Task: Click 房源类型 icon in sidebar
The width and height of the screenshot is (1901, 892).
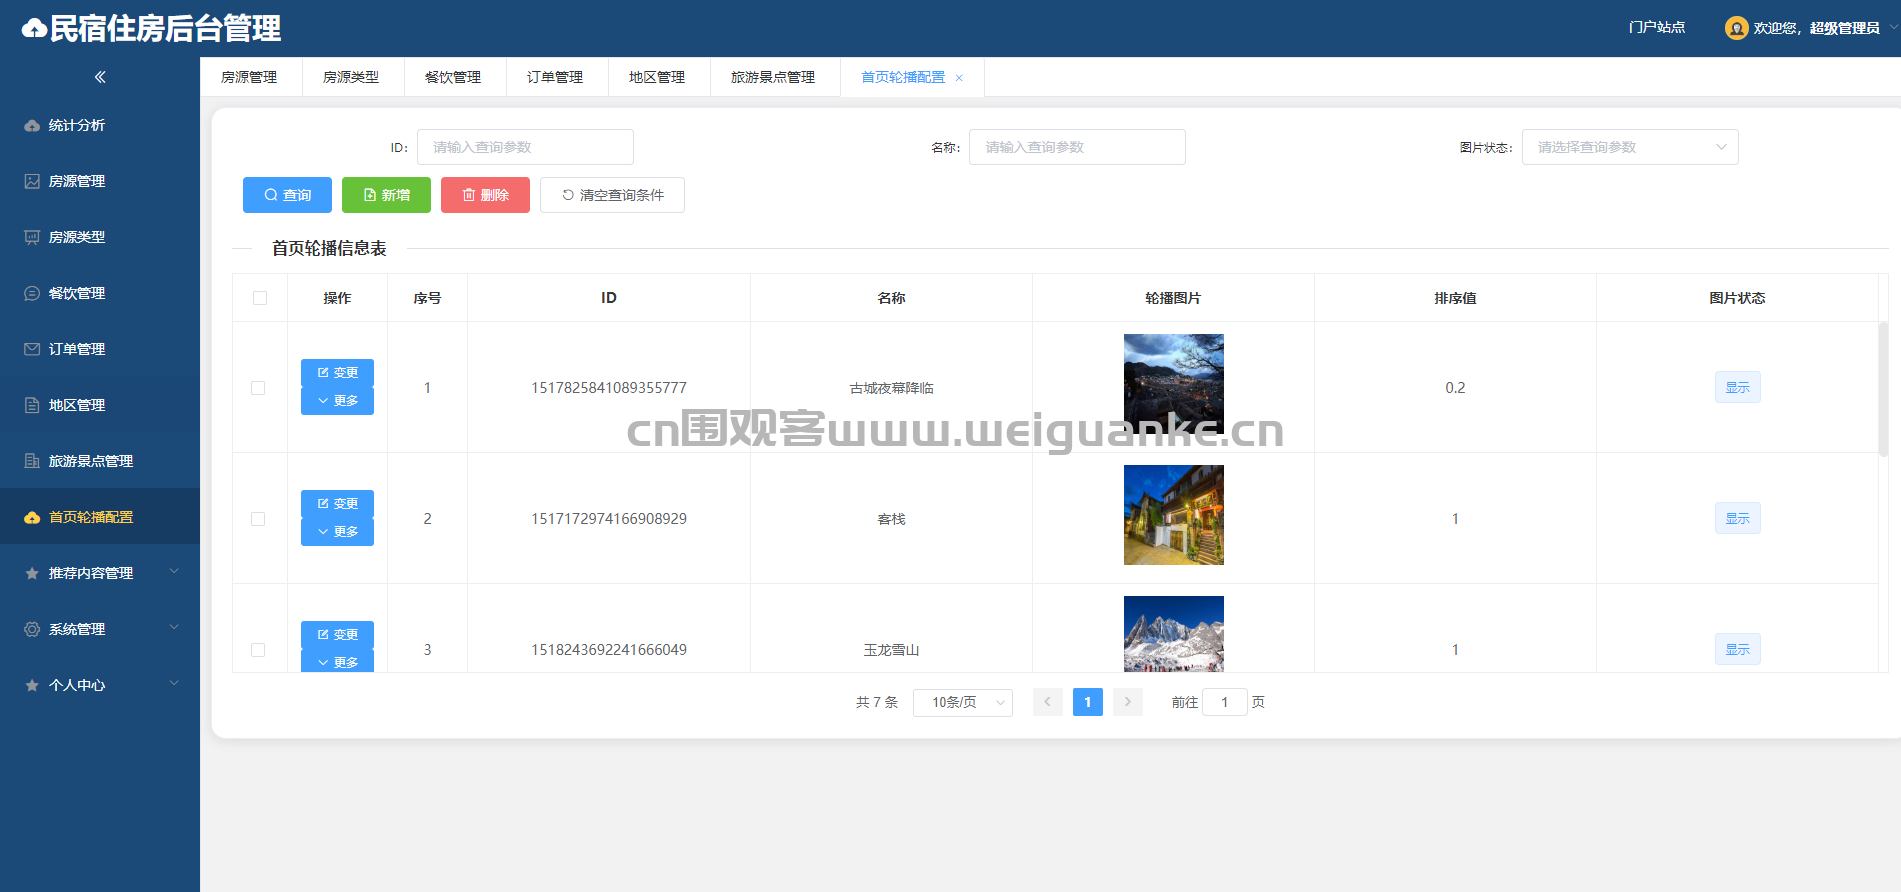Action: tap(32, 238)
